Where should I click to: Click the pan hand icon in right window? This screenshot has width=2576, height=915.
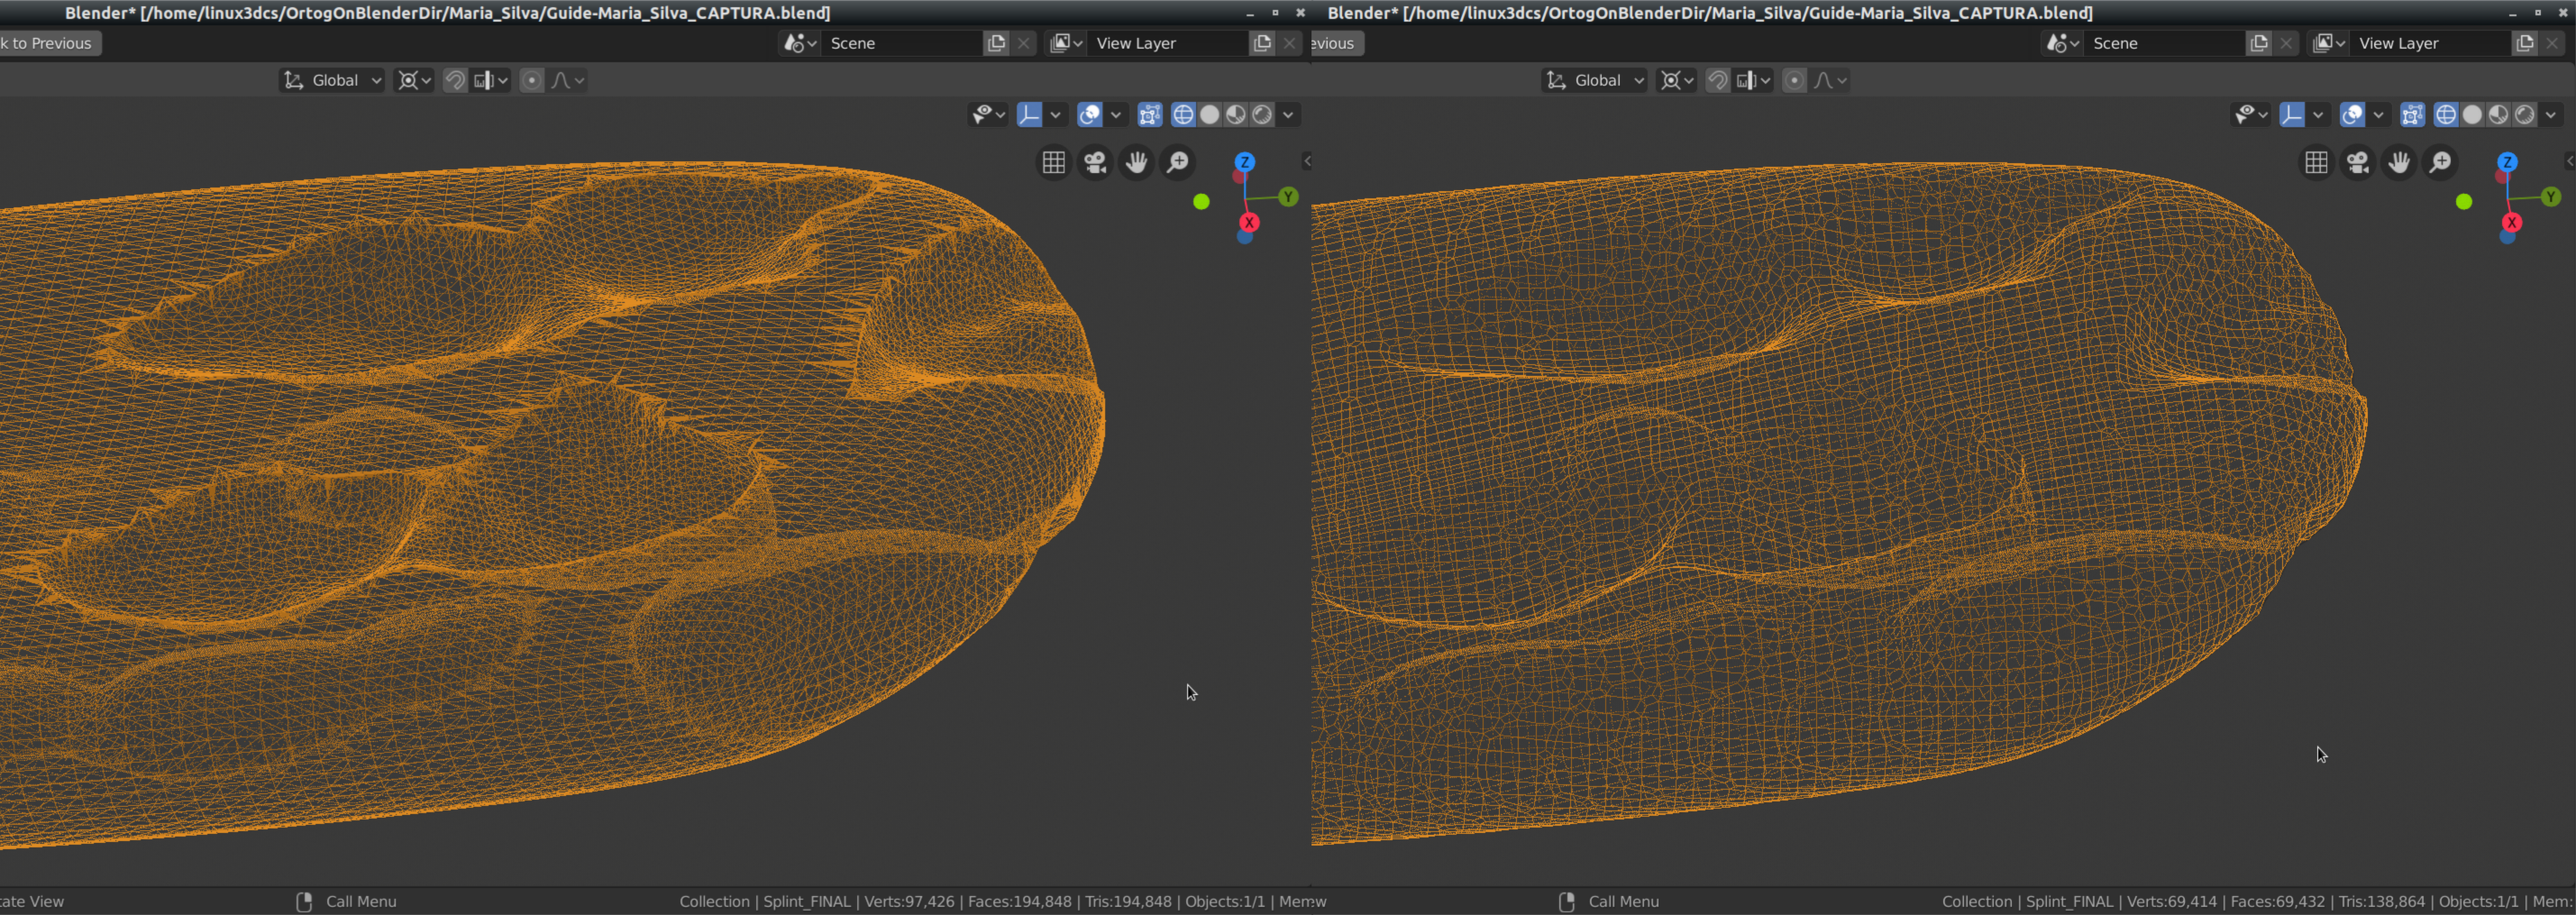pyautogui.click(x=2399, y=162)
